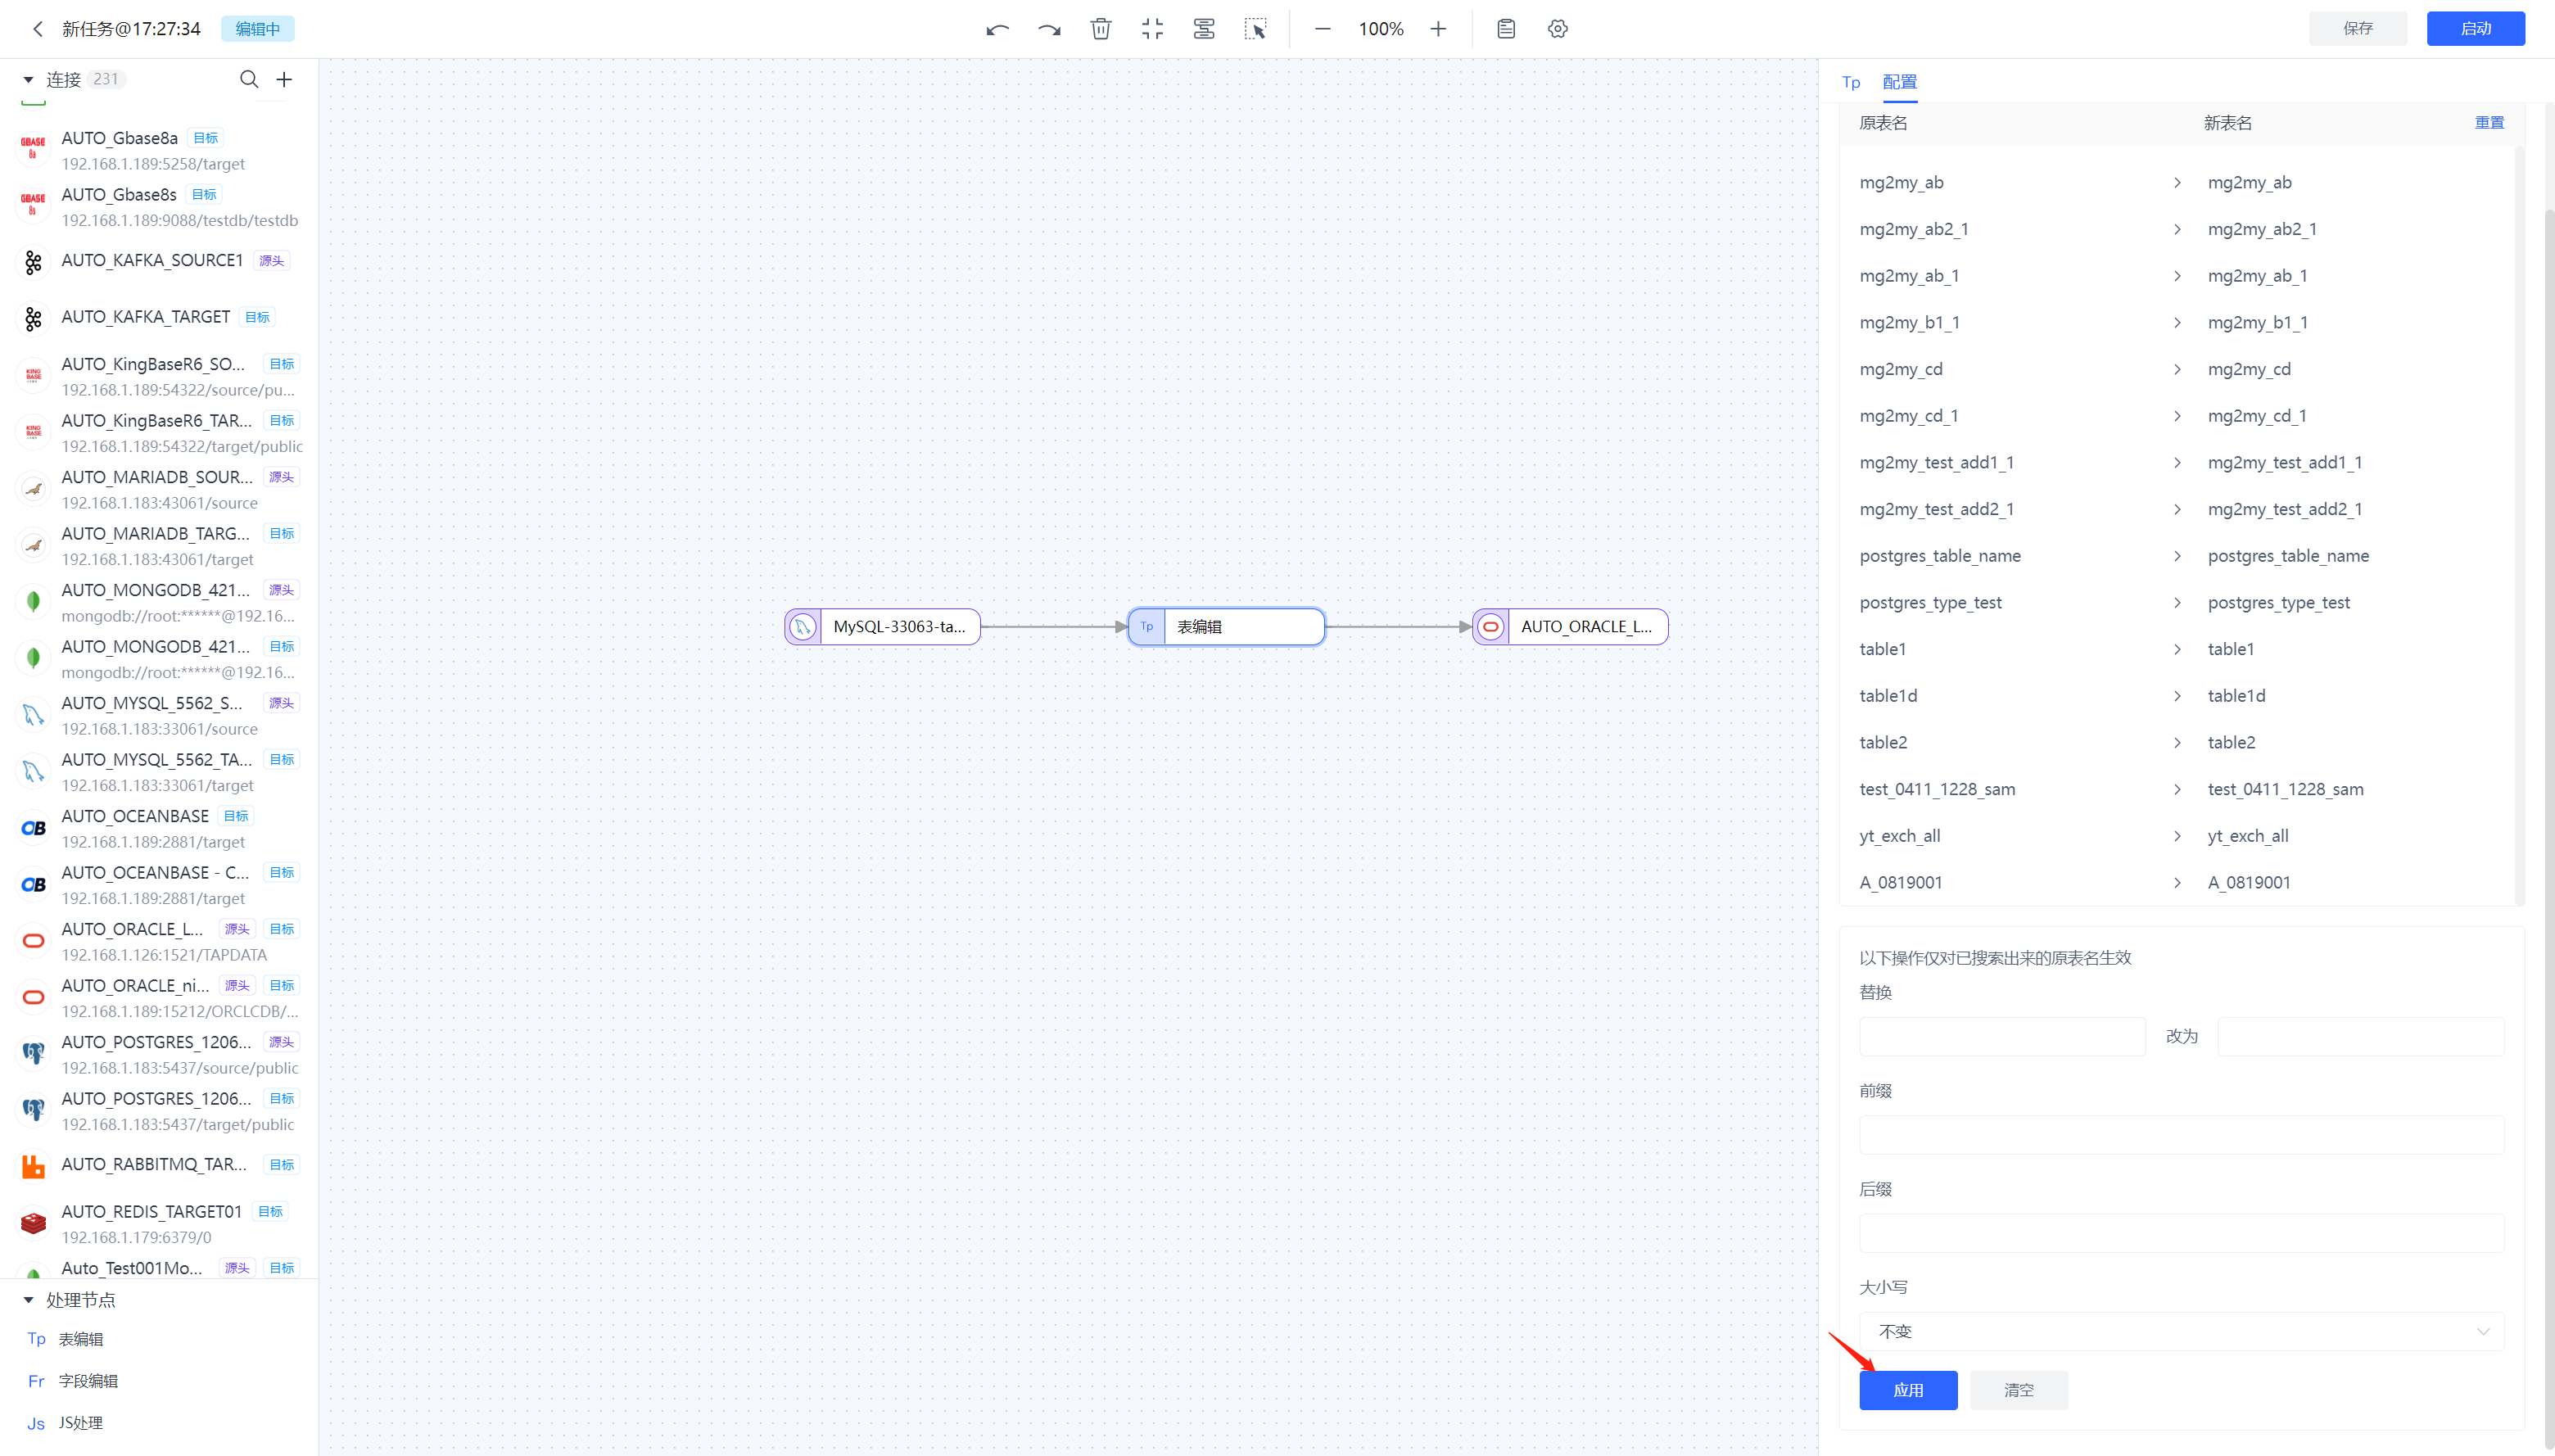Click the 重置 reset link

click(x=2488, y=123)
